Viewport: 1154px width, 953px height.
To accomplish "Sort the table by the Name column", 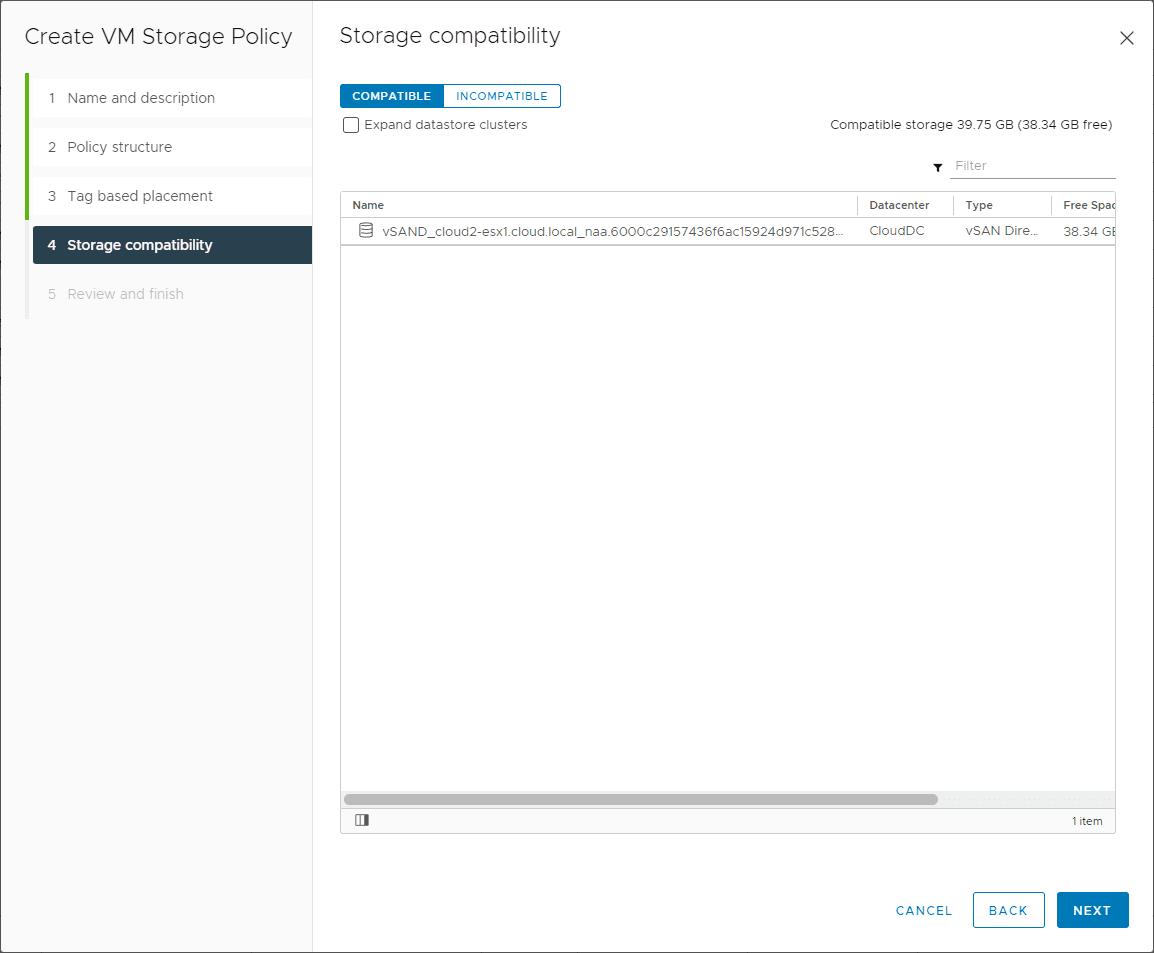I will pos(367,204).
